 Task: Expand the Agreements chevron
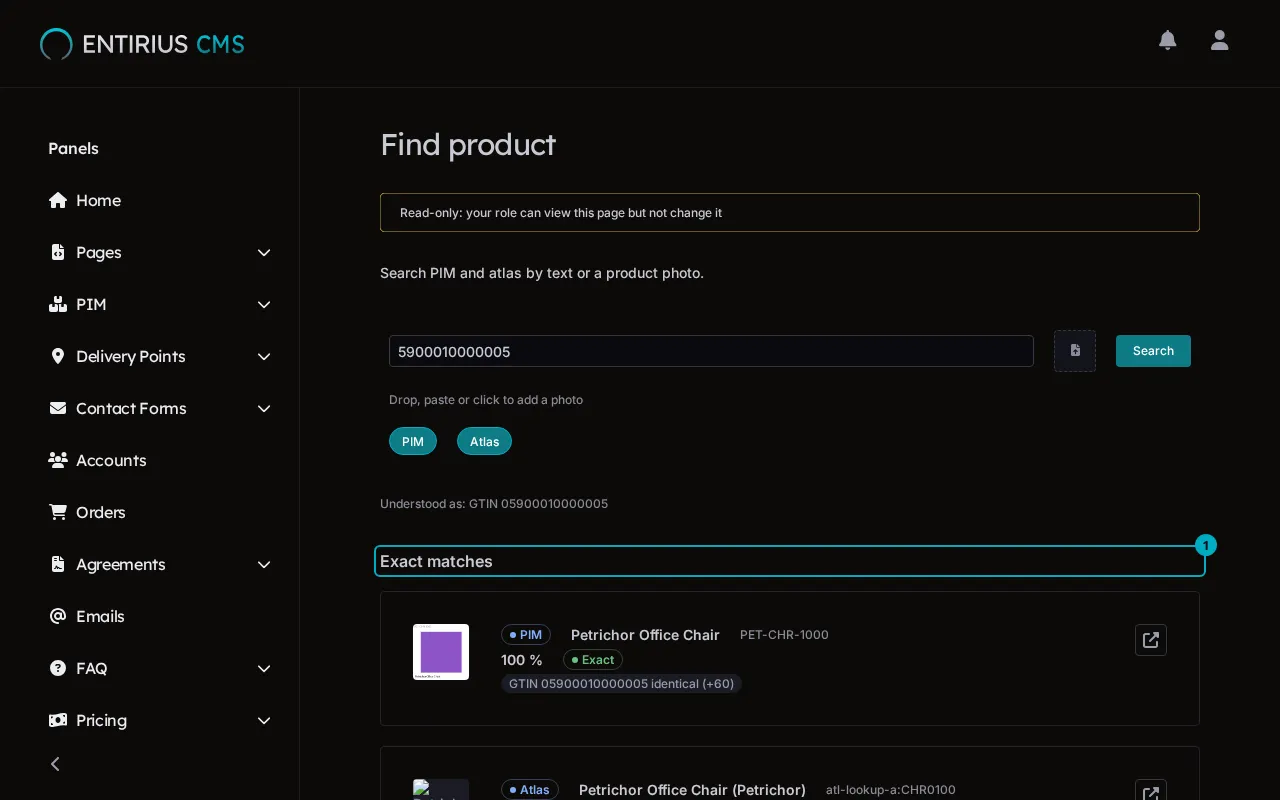pos(264,564)
